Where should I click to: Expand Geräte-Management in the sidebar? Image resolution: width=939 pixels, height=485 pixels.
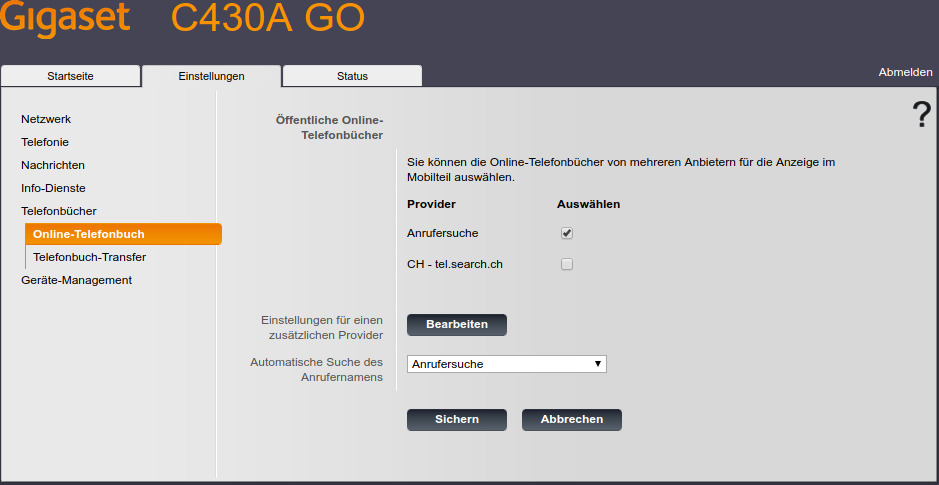76,280
